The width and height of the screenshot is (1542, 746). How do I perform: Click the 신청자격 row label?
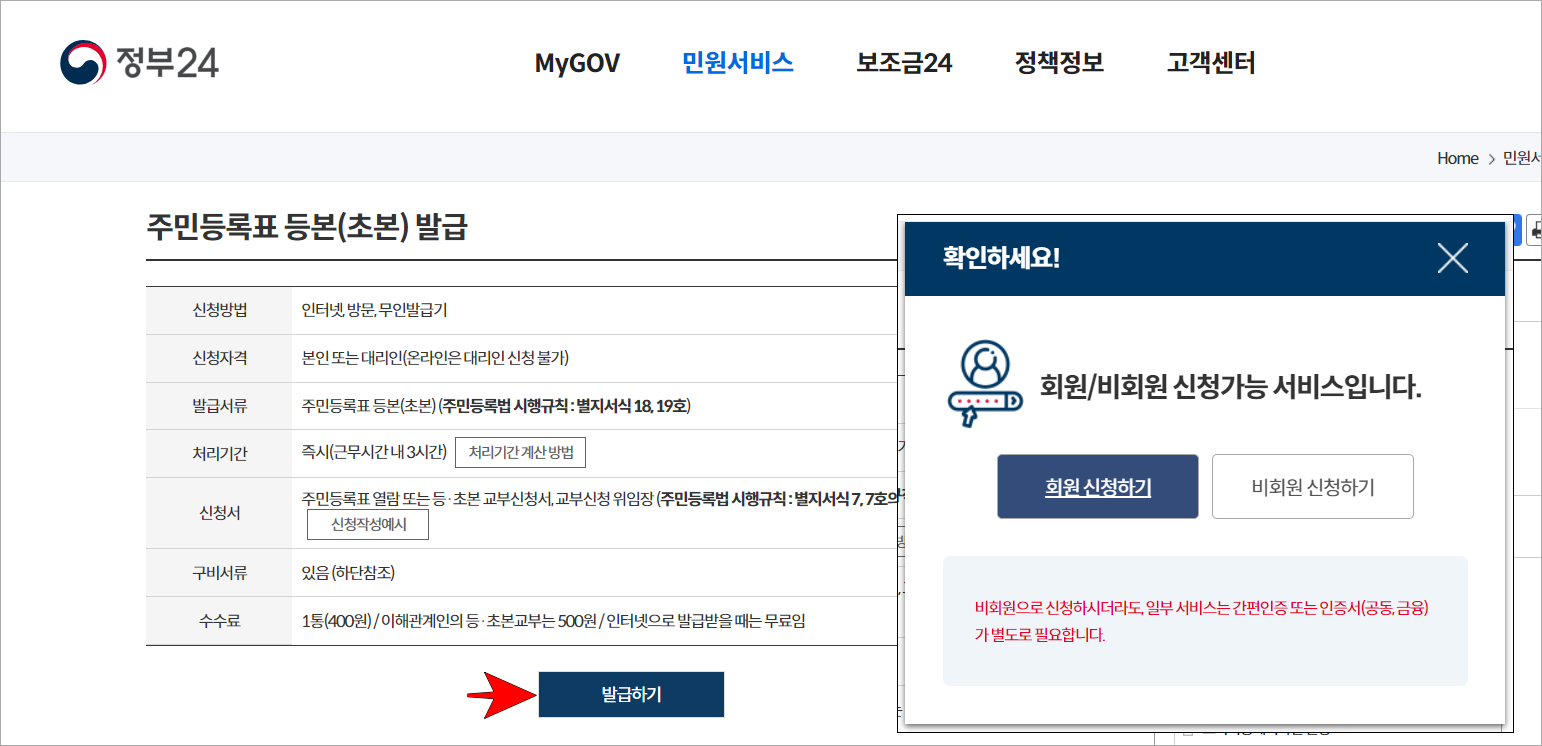pos(219,358)
